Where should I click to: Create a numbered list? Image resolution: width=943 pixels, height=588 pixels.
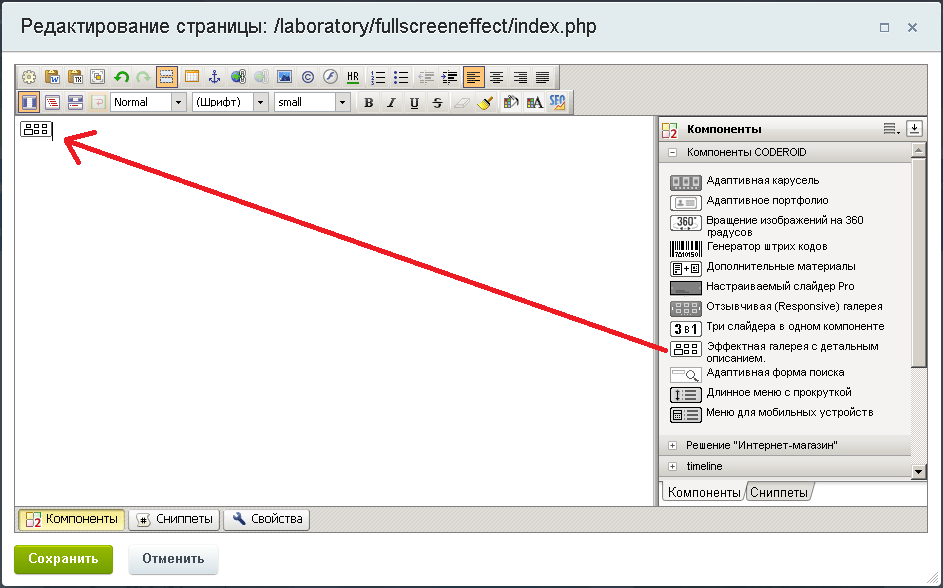[x=379, y=77]
